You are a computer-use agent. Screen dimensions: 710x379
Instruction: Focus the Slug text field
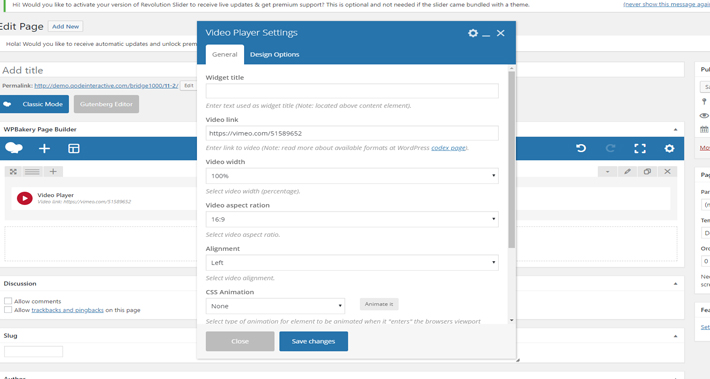point(34,351)
